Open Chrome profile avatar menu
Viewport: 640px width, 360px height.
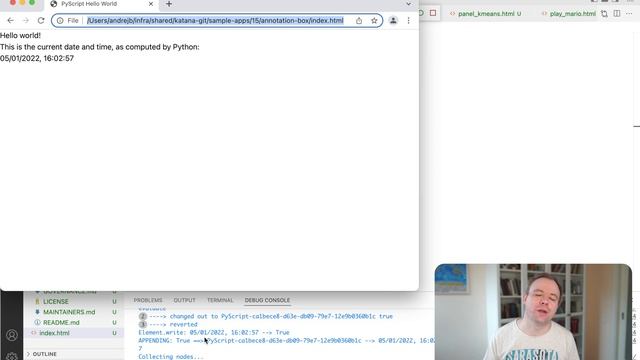(x=393, y=20)
